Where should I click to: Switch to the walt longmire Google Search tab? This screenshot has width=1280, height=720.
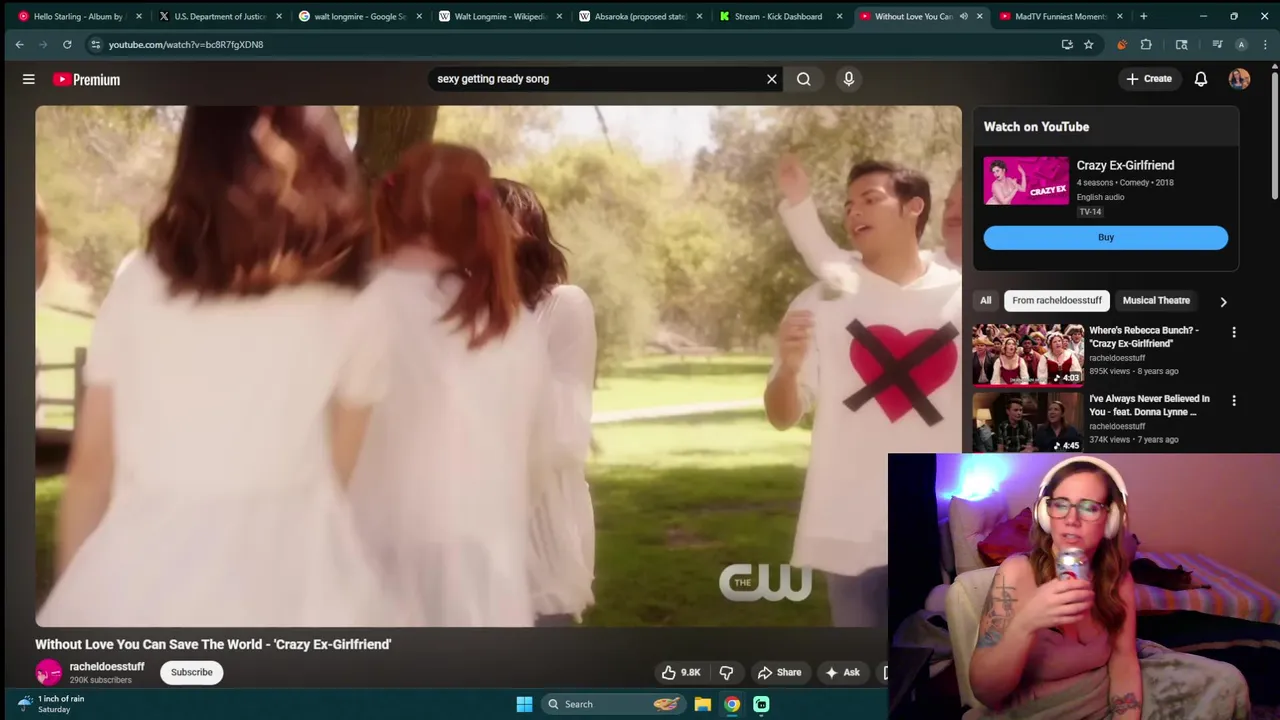pos(359,16)
